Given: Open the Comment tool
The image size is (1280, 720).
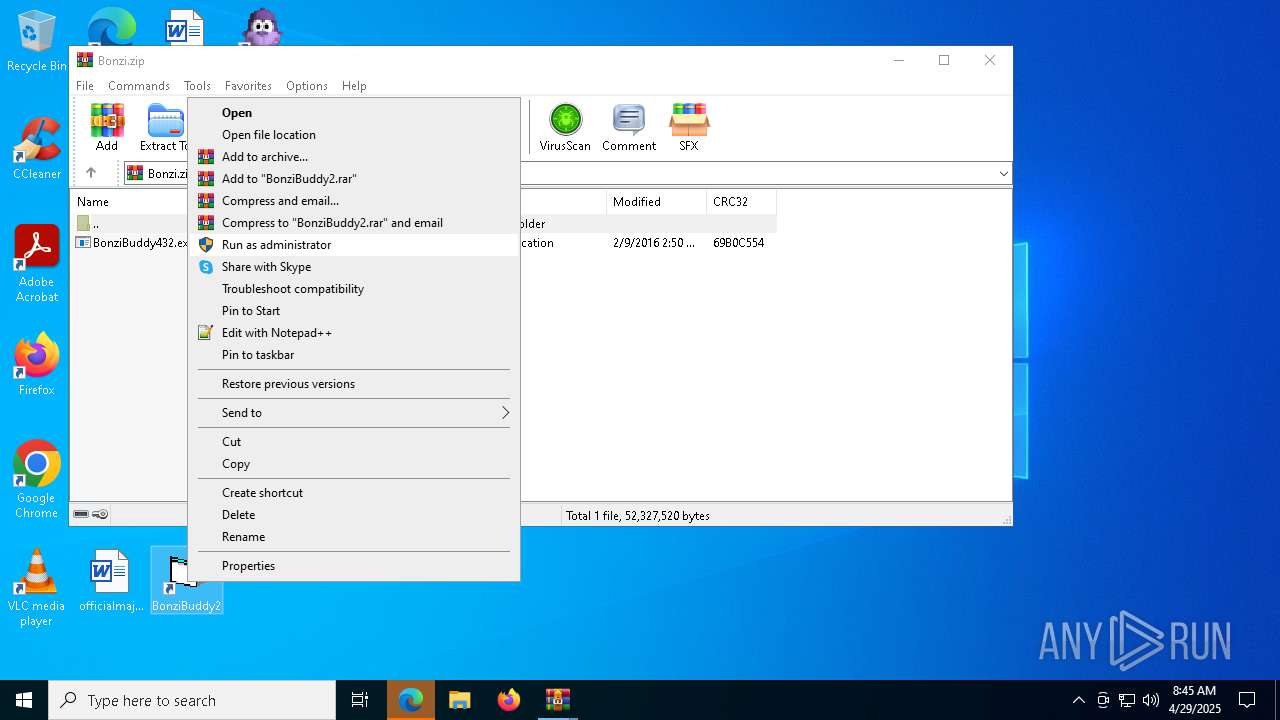Looking at the screenshot, I should [x=629, y=127].
